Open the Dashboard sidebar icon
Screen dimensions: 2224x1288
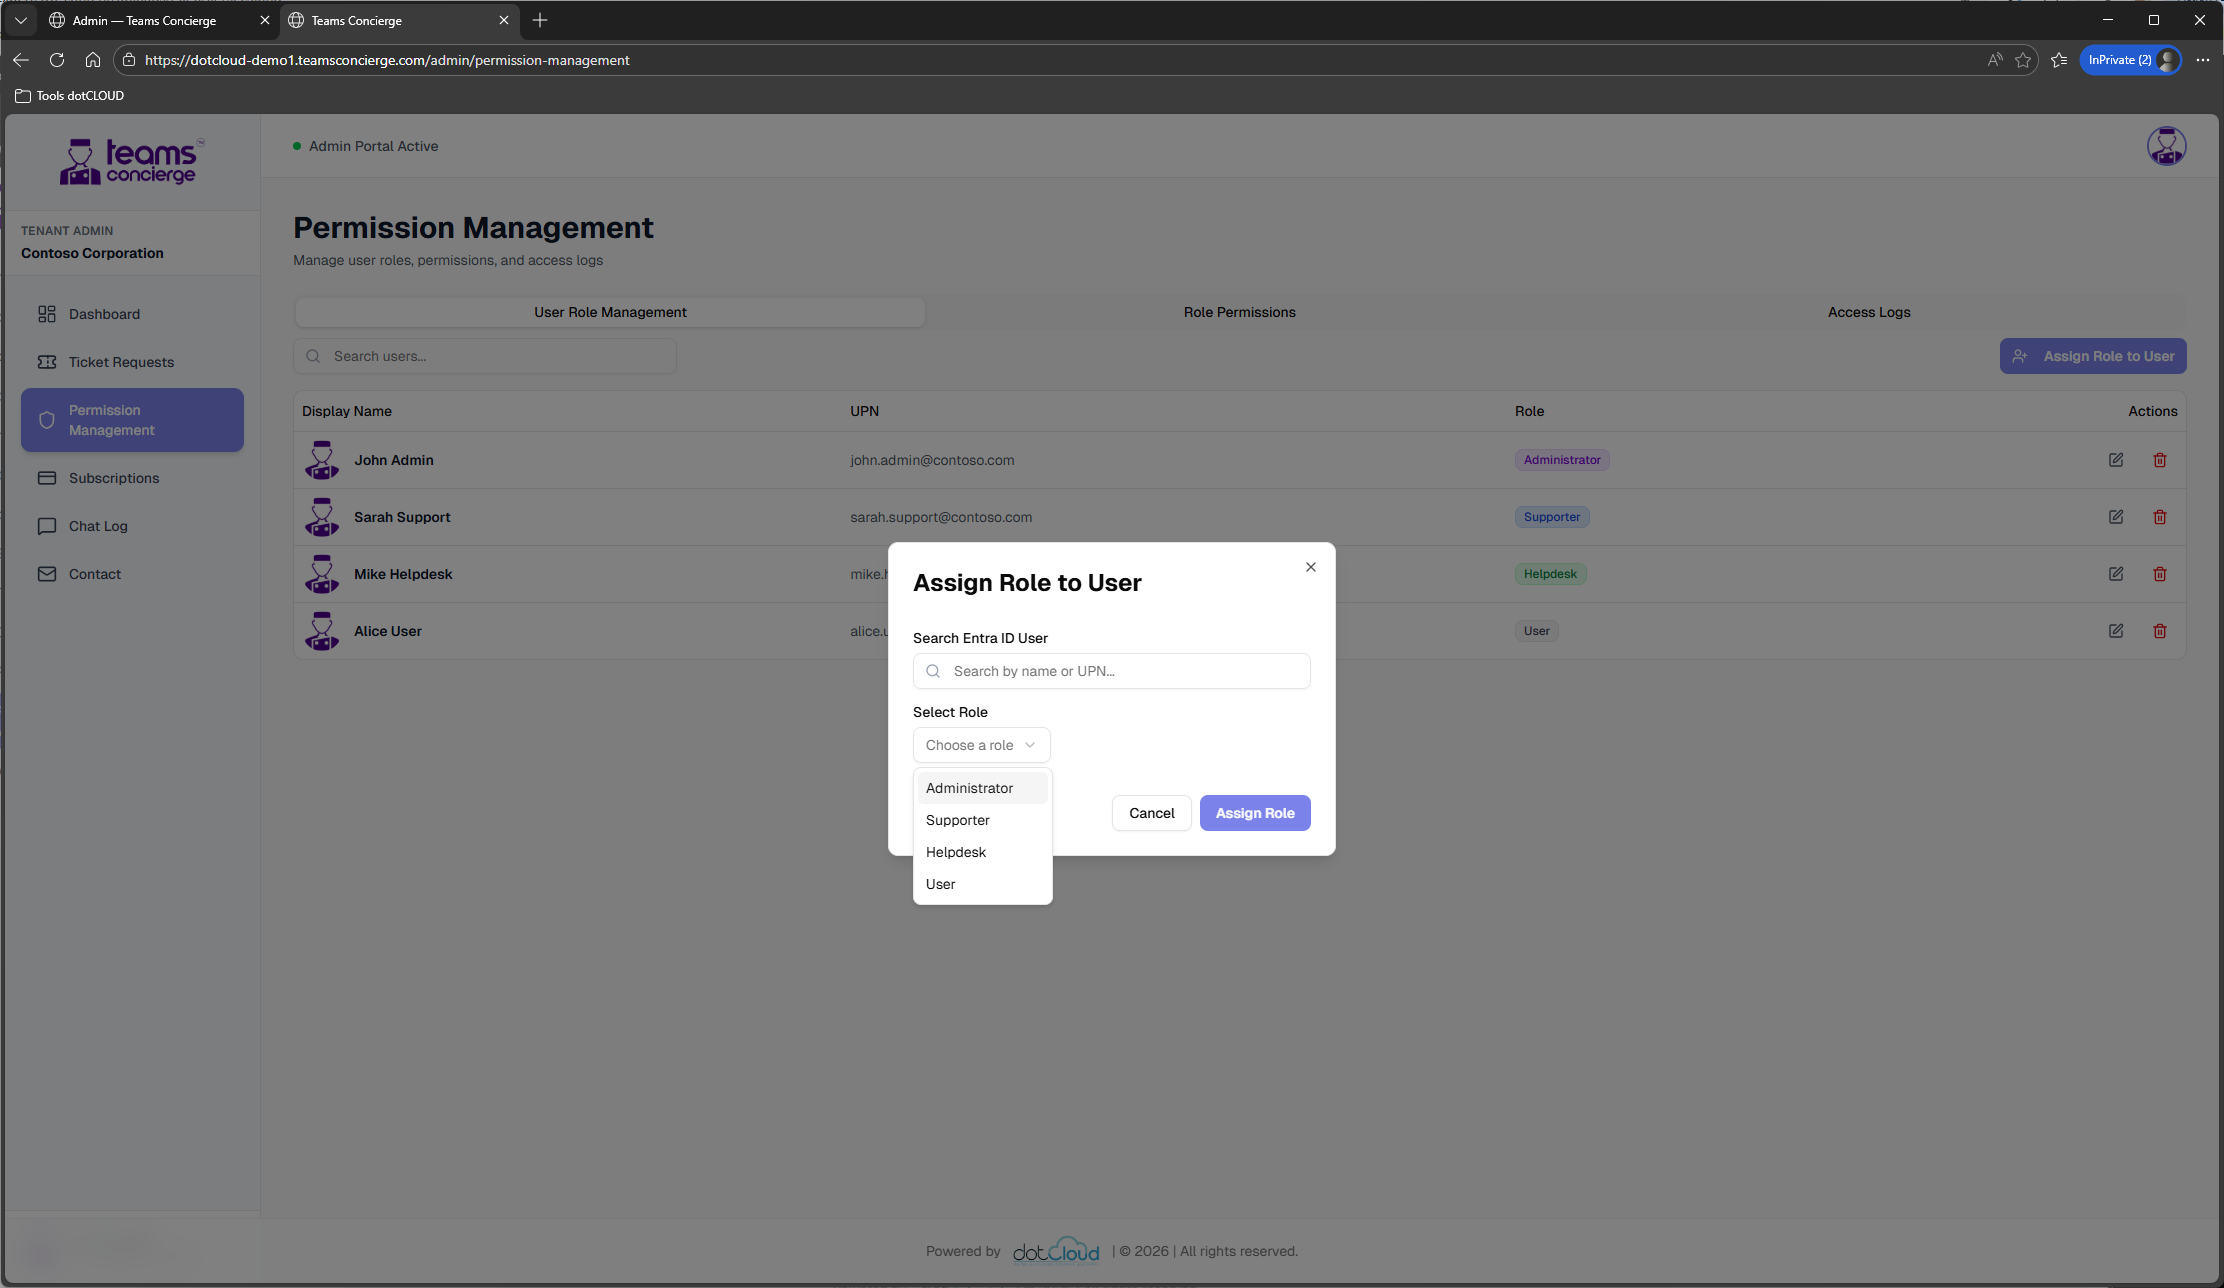[47, 313]
